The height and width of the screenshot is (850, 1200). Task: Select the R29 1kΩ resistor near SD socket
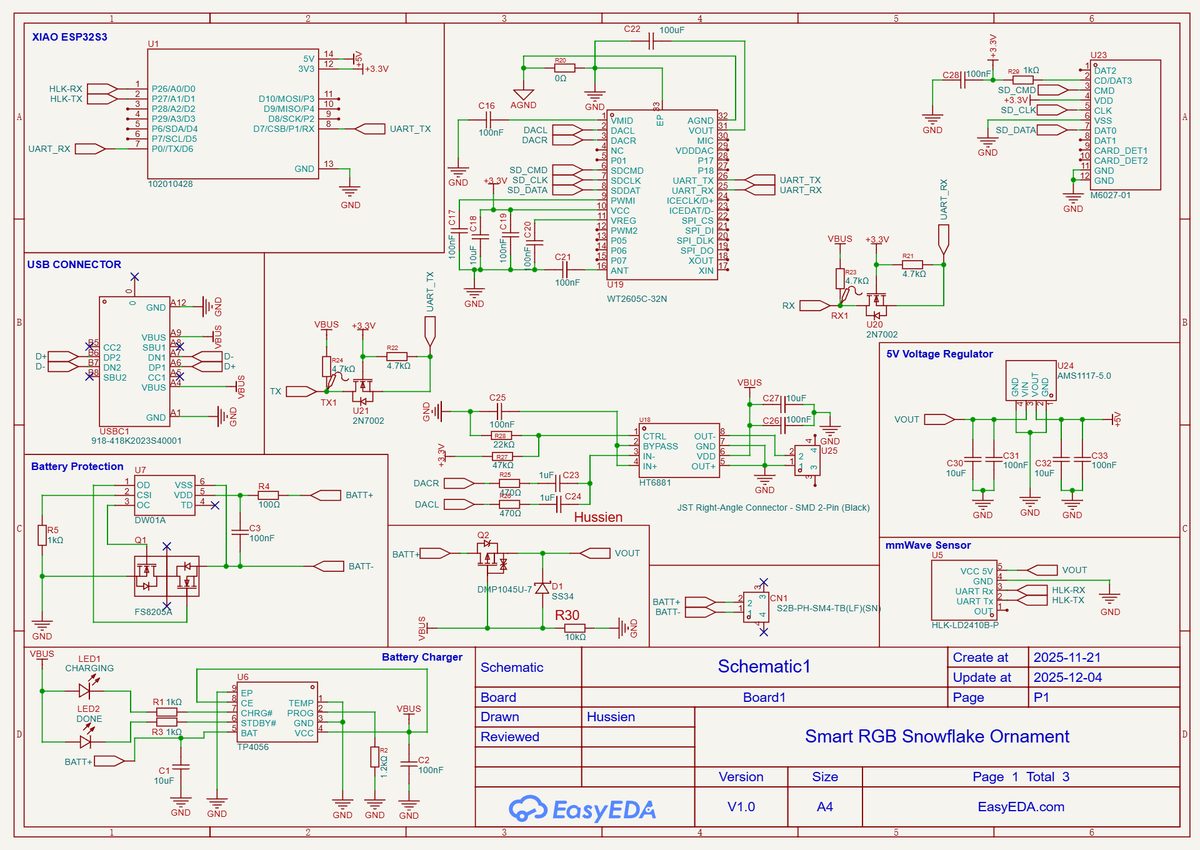[x=1022, y=80]
